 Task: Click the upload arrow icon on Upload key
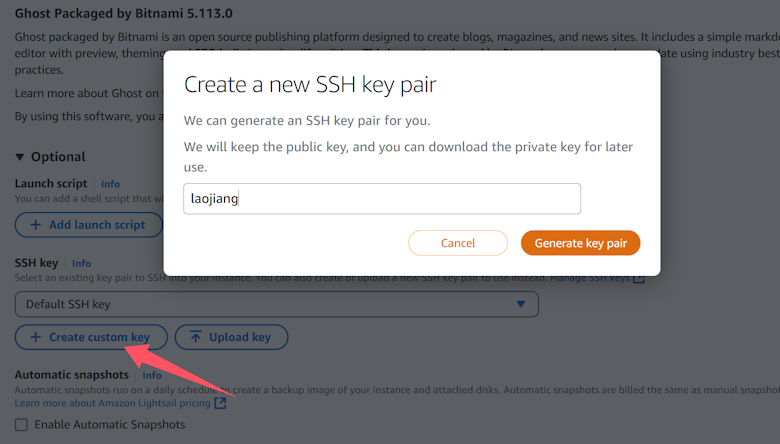[195, 337]
